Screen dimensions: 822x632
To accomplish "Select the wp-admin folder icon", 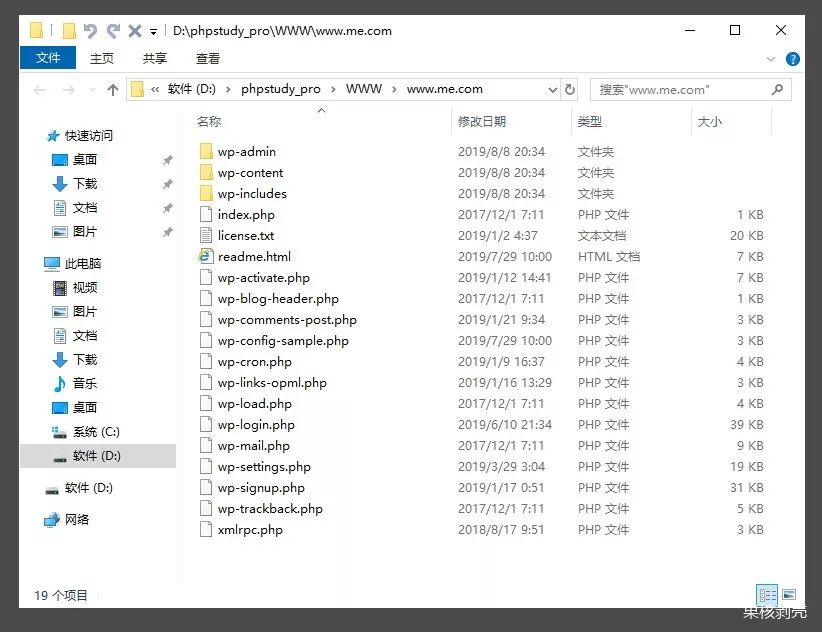I will tap(206, 151).
